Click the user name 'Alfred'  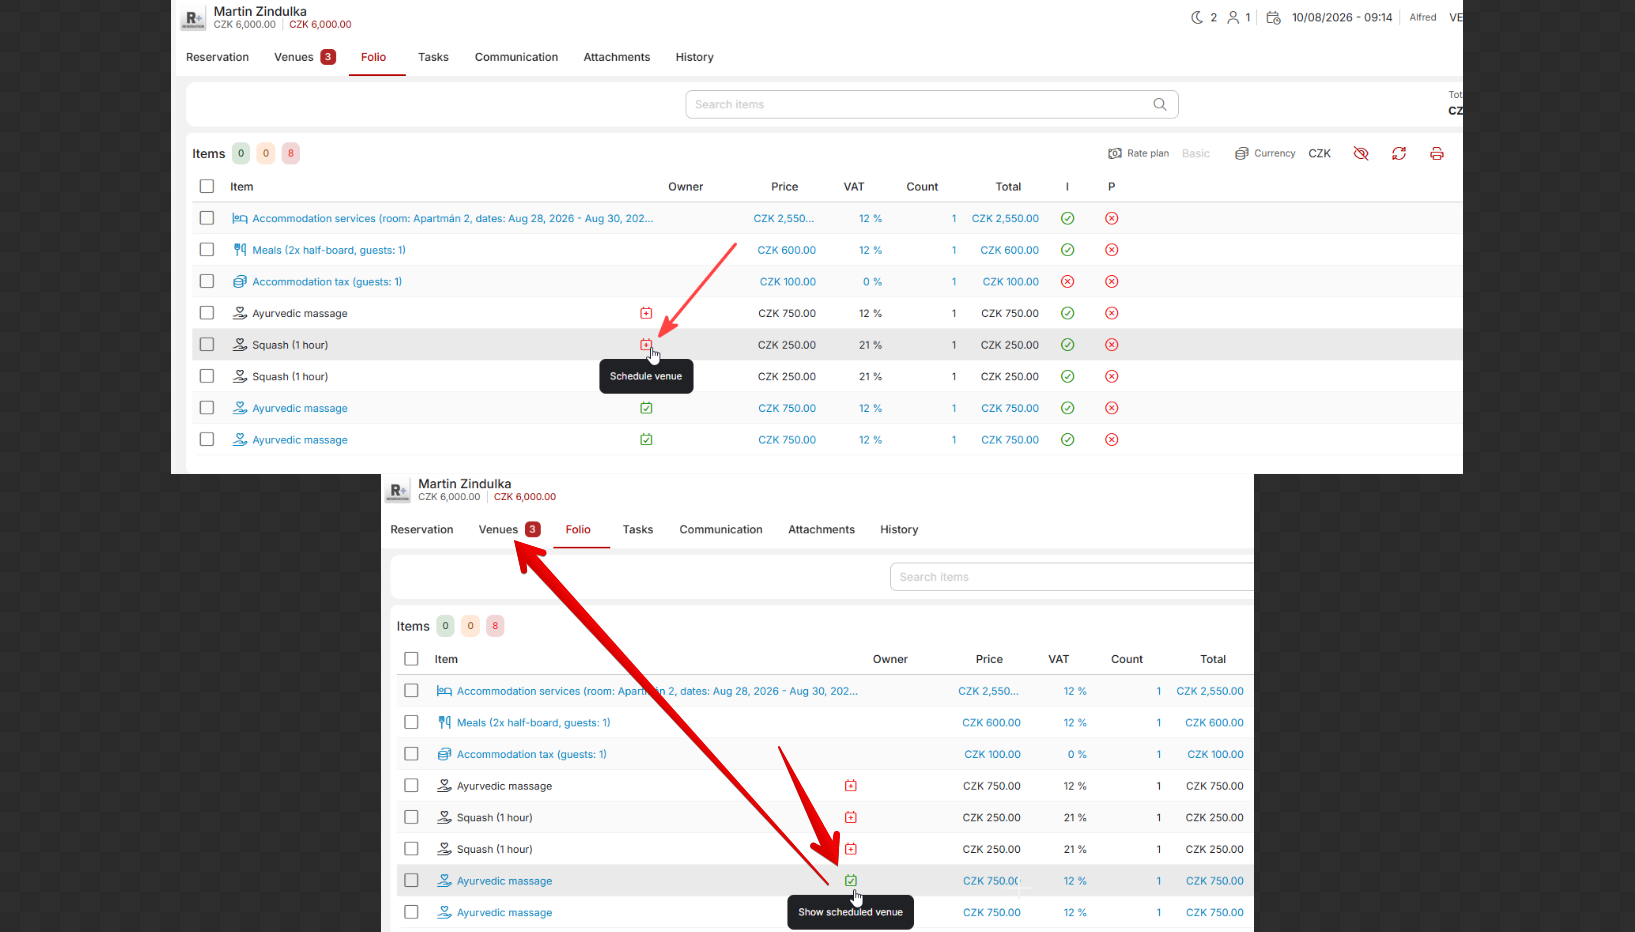[1423, 17]
